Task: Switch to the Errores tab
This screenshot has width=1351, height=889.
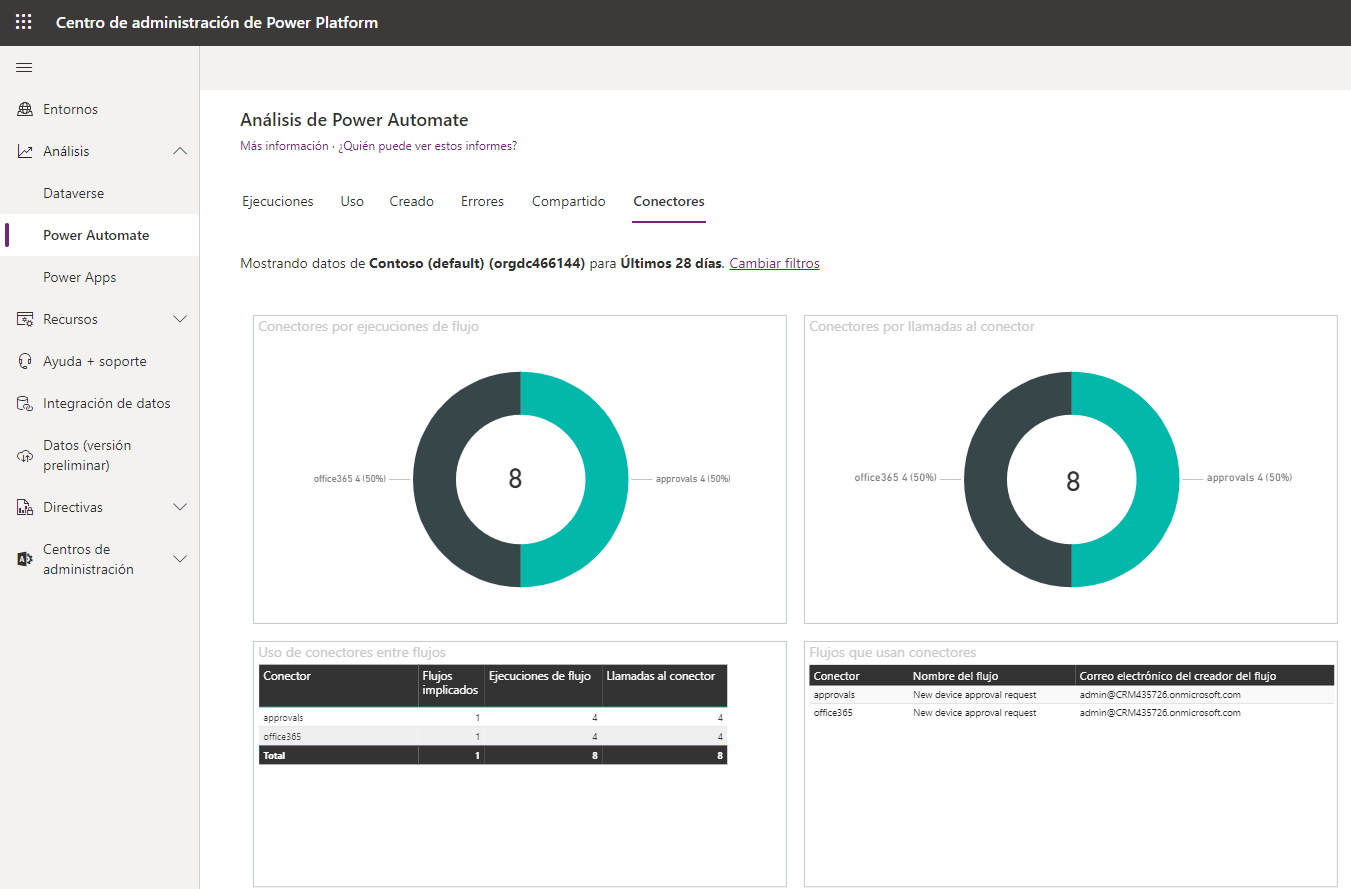Action: tap(482, 202)
